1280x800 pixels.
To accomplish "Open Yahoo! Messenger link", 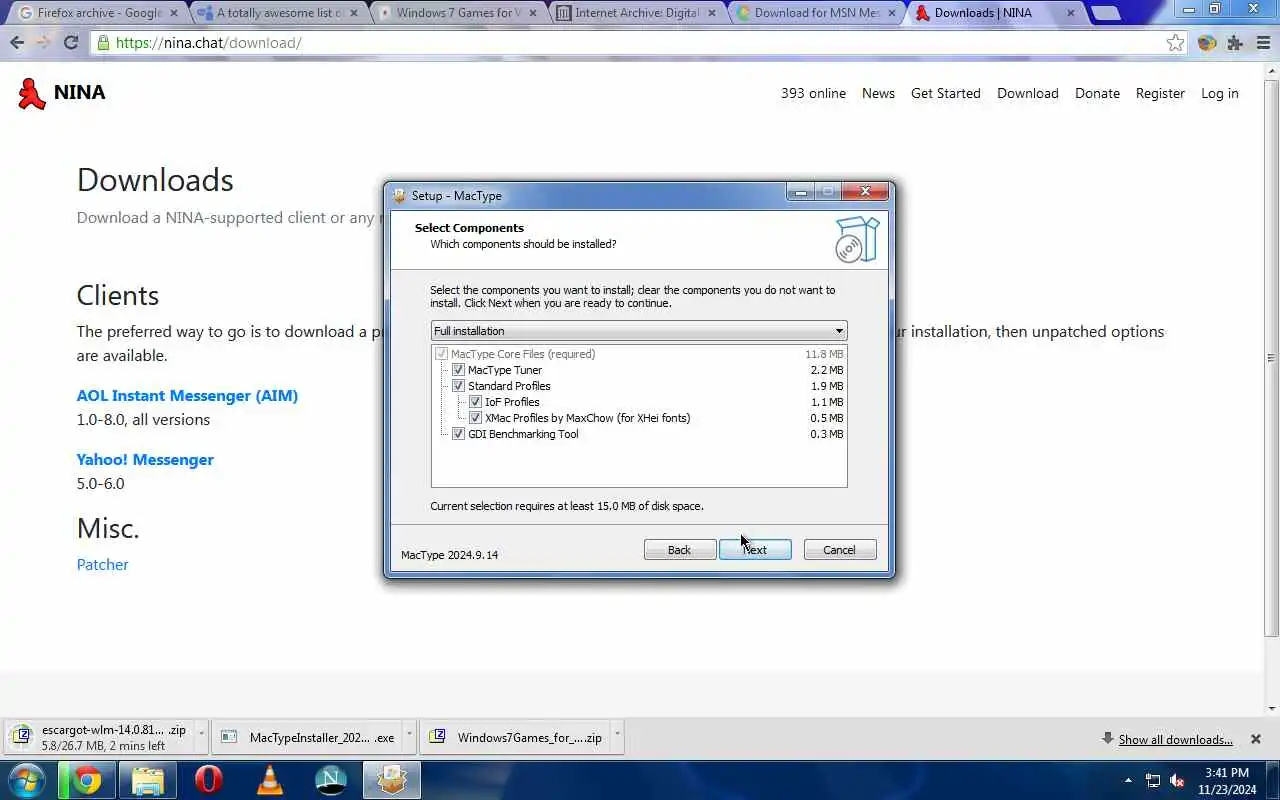I will pos(145,460).
